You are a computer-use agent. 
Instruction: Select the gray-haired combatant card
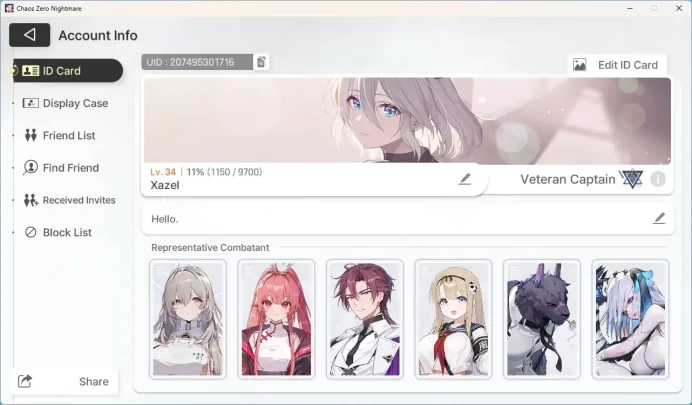[188, 319]
